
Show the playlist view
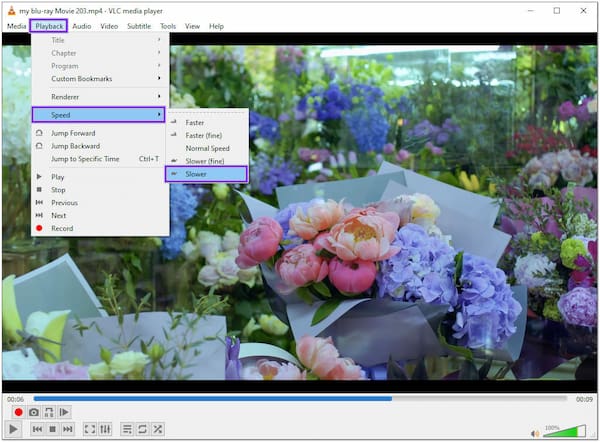tap(127, 429)
